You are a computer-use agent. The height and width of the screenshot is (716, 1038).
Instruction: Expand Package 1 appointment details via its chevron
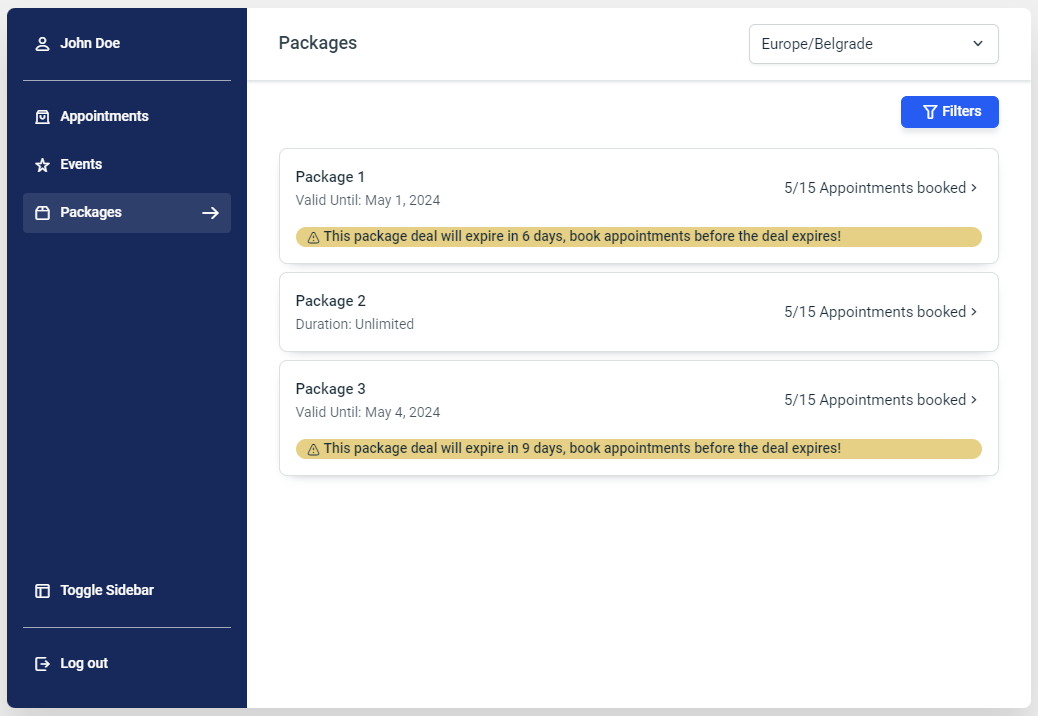click(974, 187)
